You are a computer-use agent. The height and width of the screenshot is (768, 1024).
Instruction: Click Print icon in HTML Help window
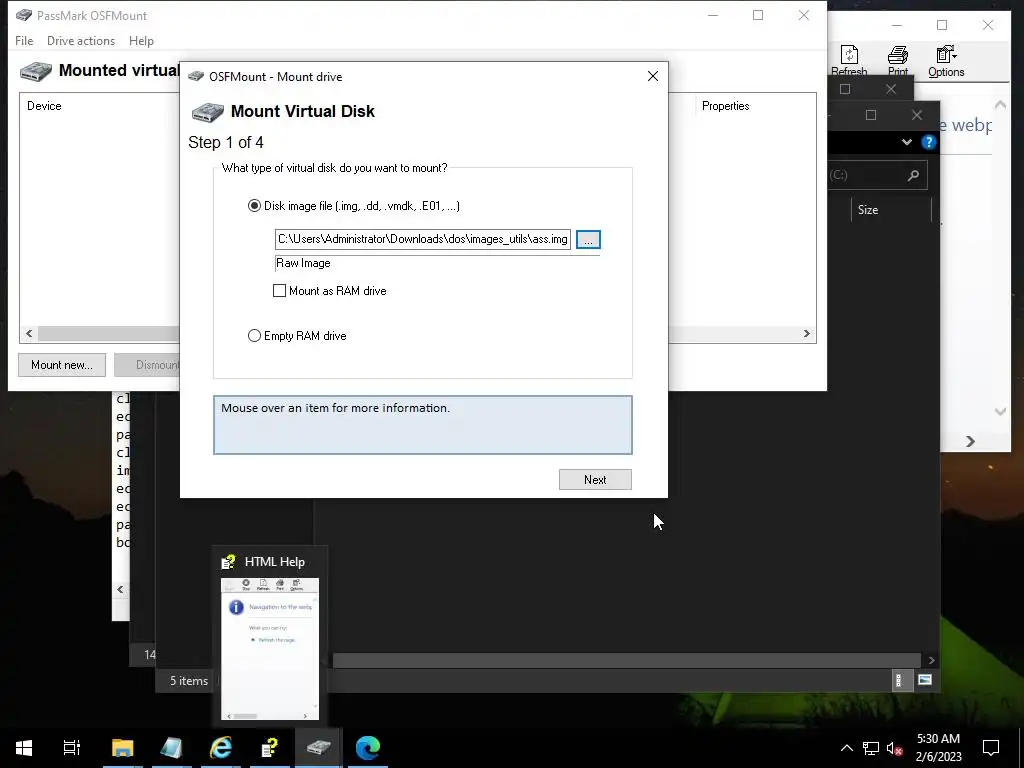point(898,61)
